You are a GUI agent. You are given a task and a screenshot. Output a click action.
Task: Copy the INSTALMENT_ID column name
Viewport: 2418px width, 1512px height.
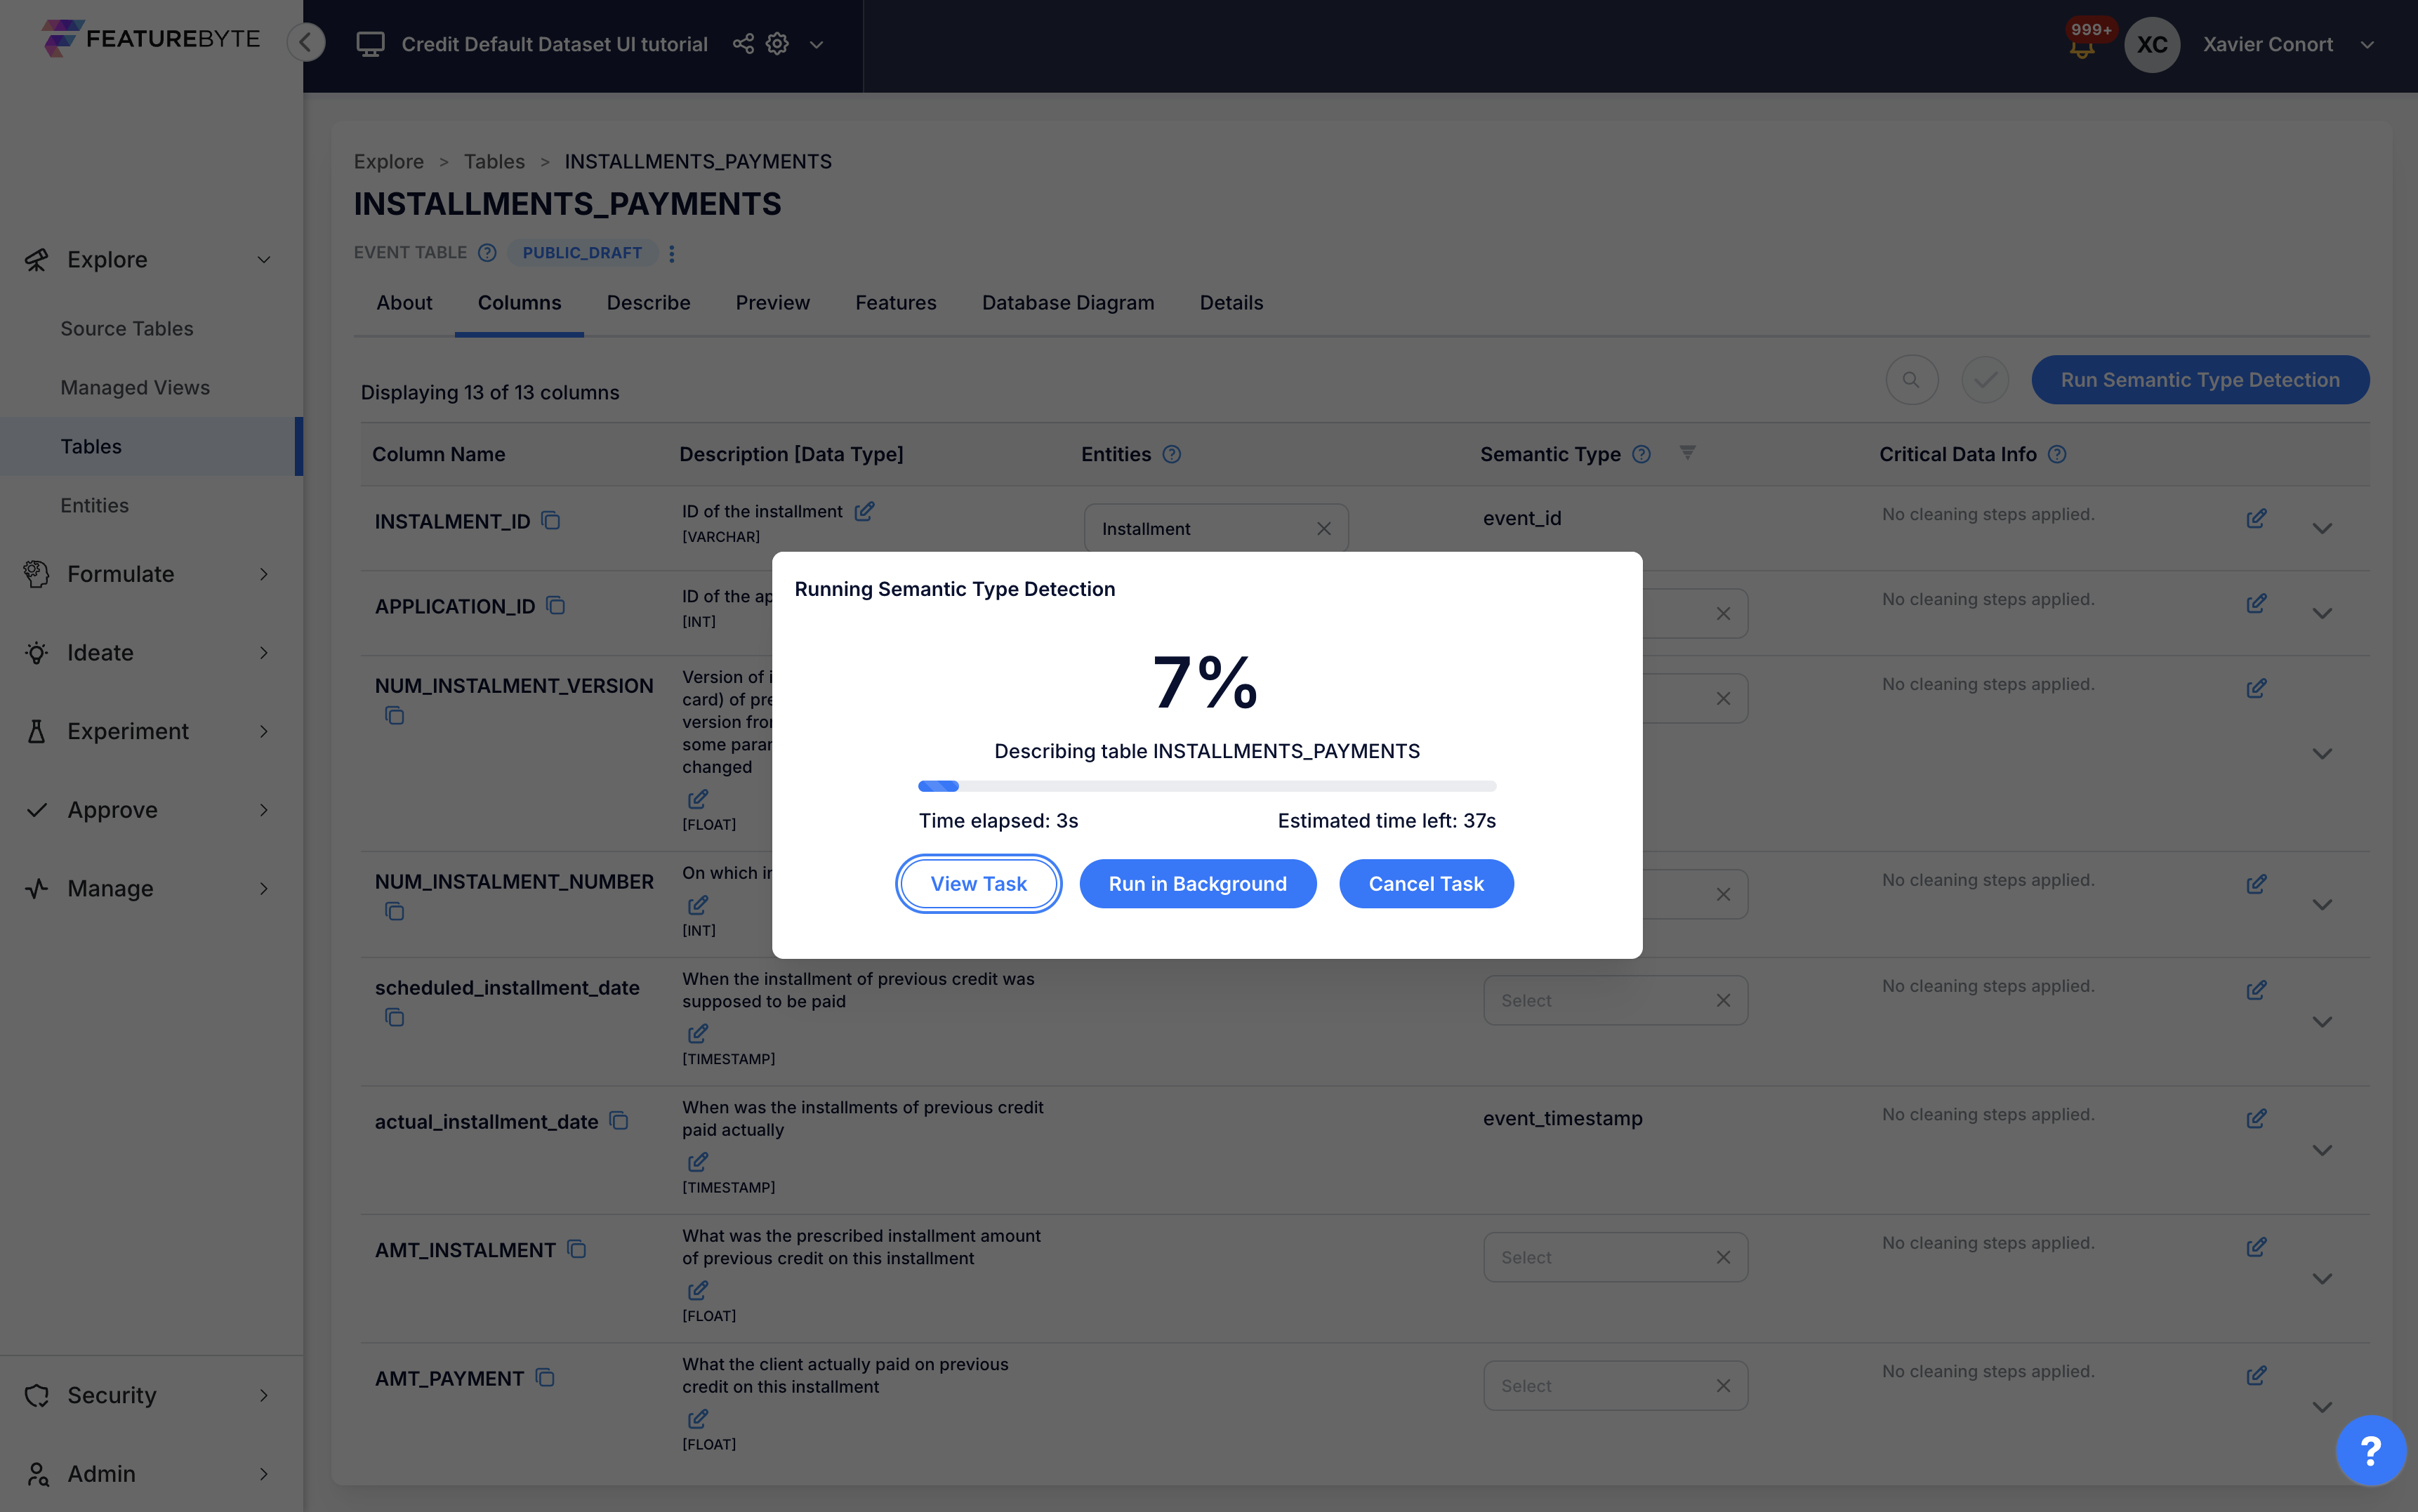[551, 520]
